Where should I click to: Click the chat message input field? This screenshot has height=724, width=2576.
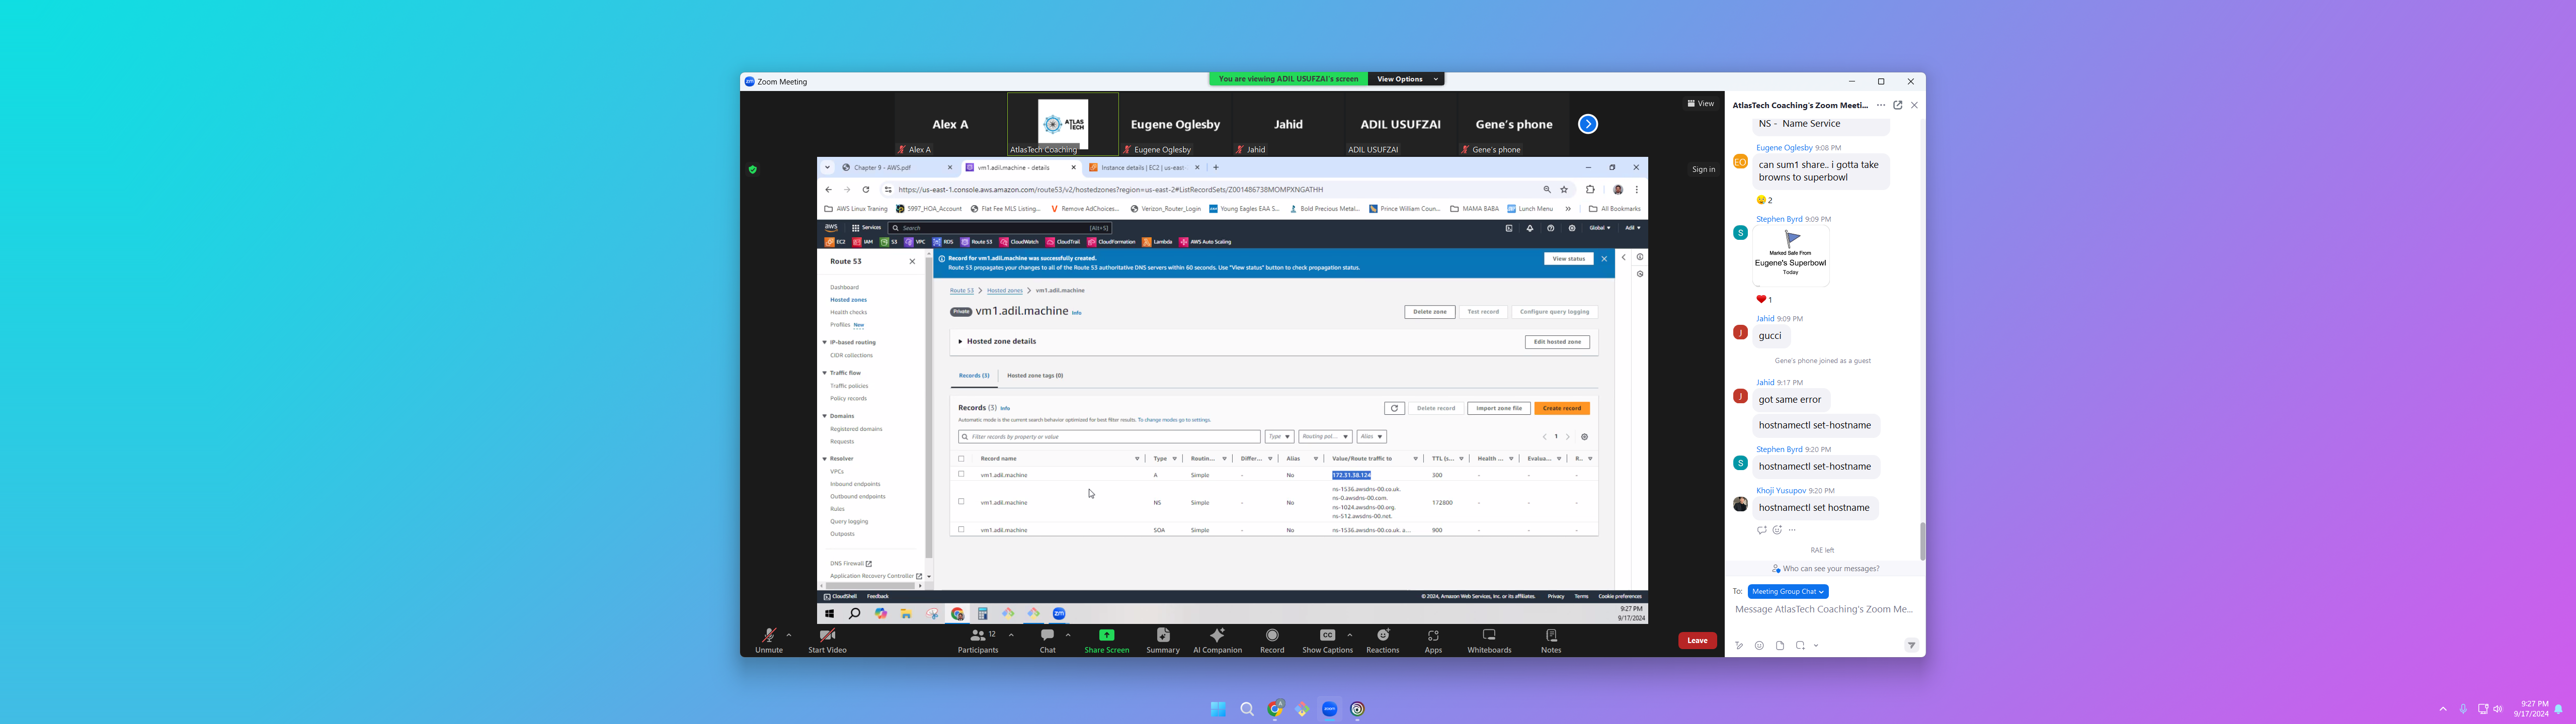1823,609
